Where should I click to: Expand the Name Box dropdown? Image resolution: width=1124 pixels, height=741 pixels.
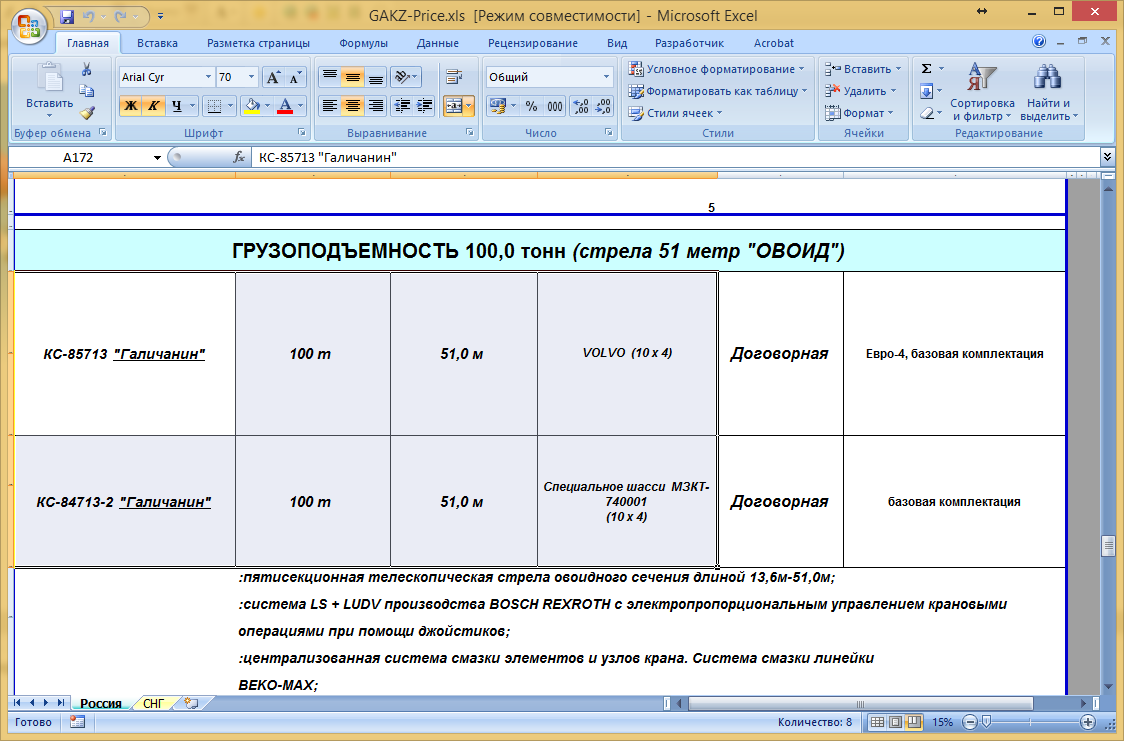pyautogui.click(x=157, y=158)
